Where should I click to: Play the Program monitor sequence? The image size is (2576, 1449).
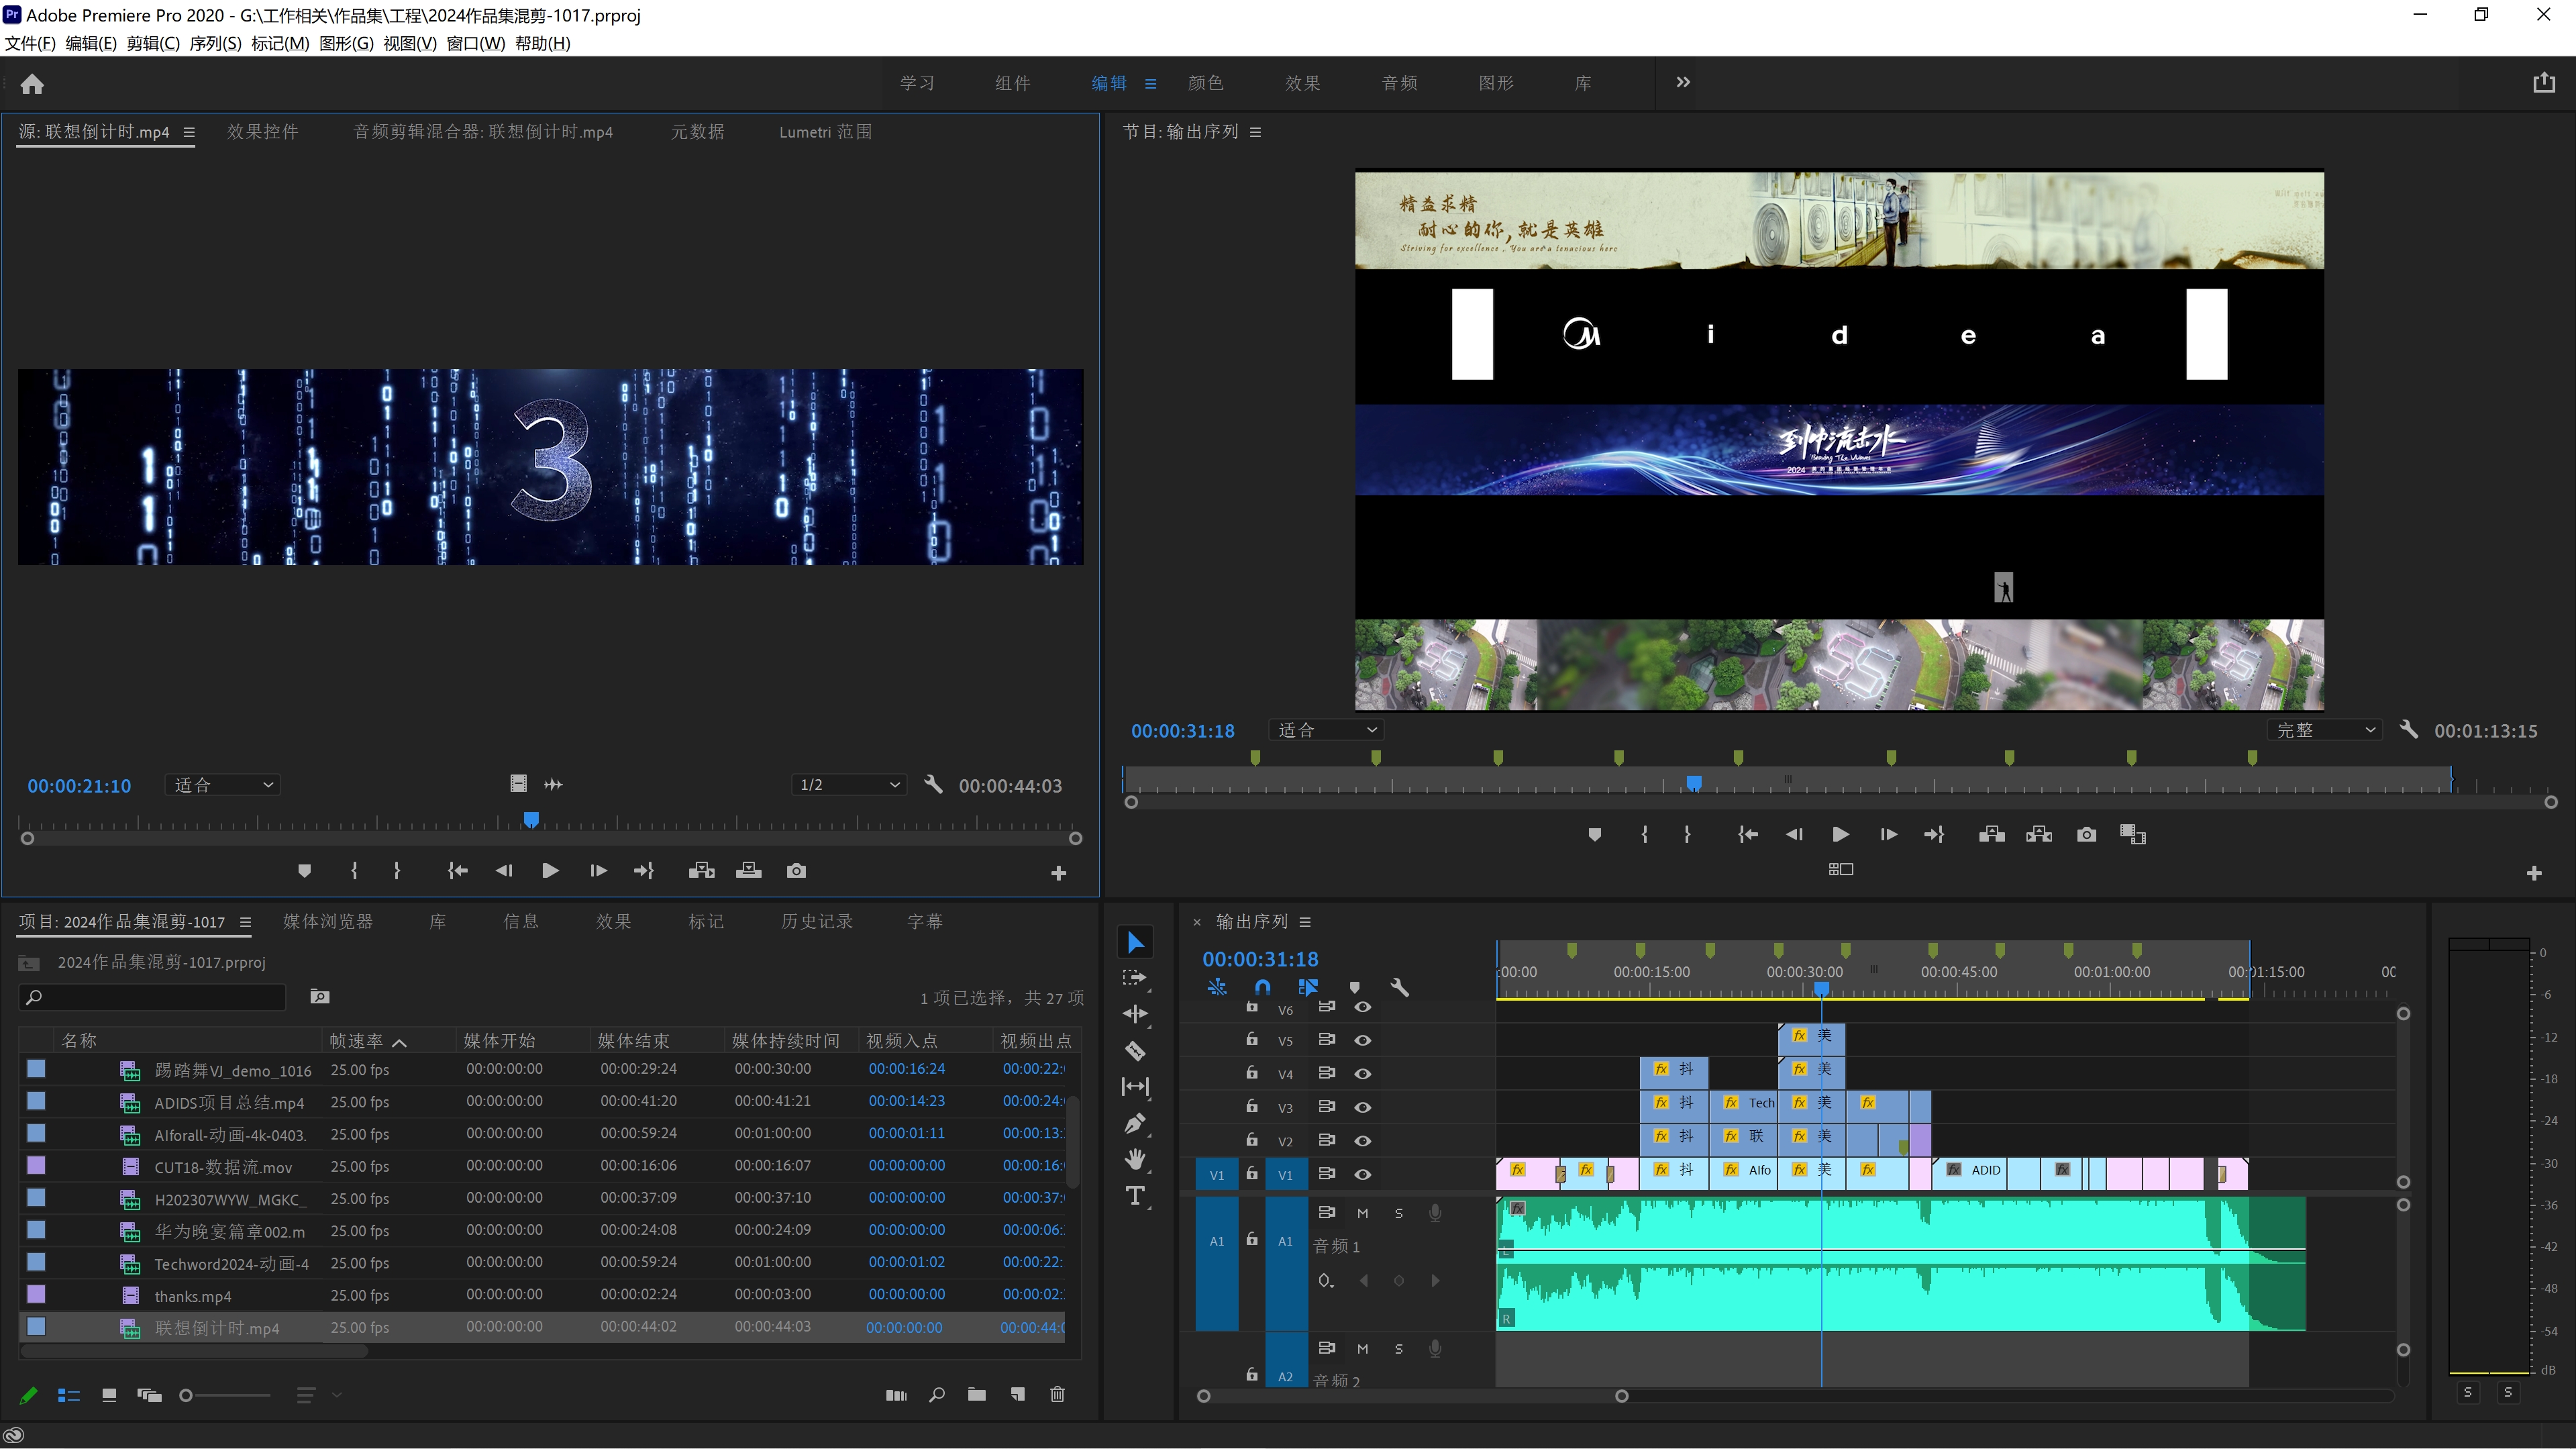pos(1840,835)
